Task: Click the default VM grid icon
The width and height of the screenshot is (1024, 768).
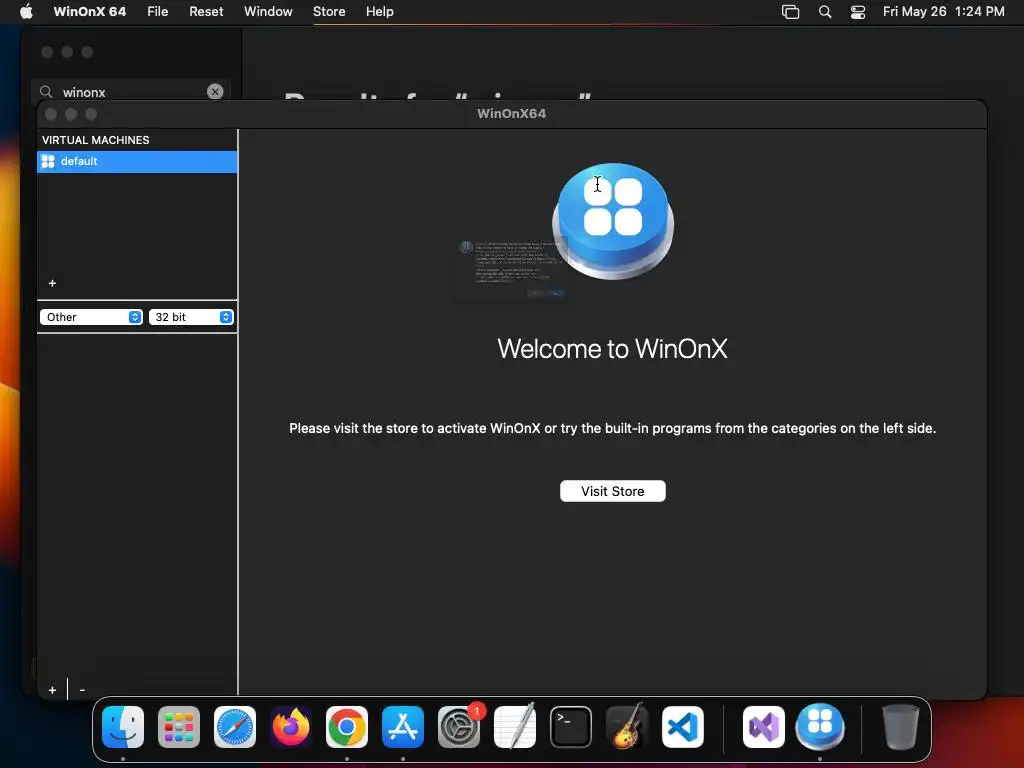Action: [48, 161]
